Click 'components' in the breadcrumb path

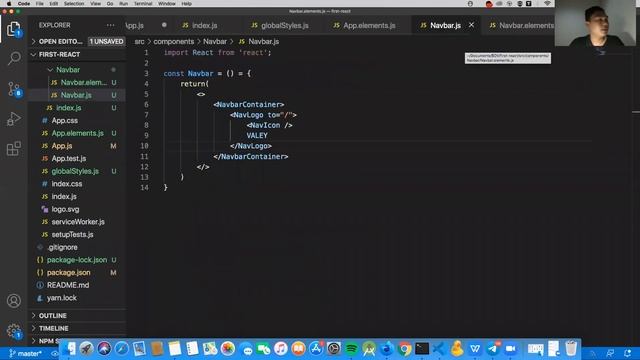[173, 42]
